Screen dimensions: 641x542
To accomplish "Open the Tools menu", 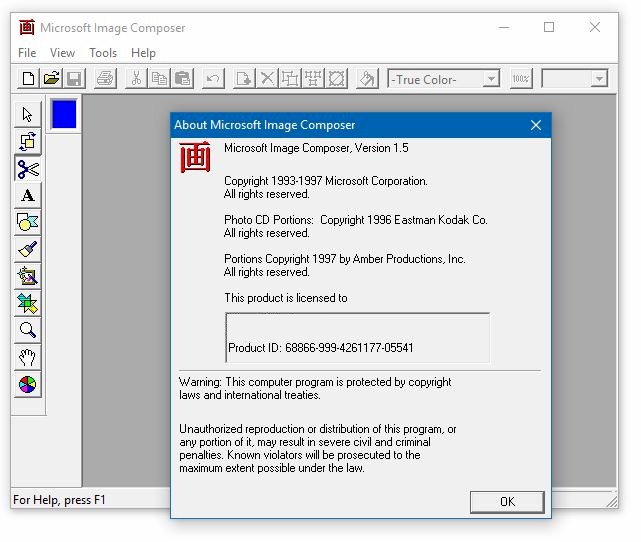I will pyautogui.click(x=103, y=53).
